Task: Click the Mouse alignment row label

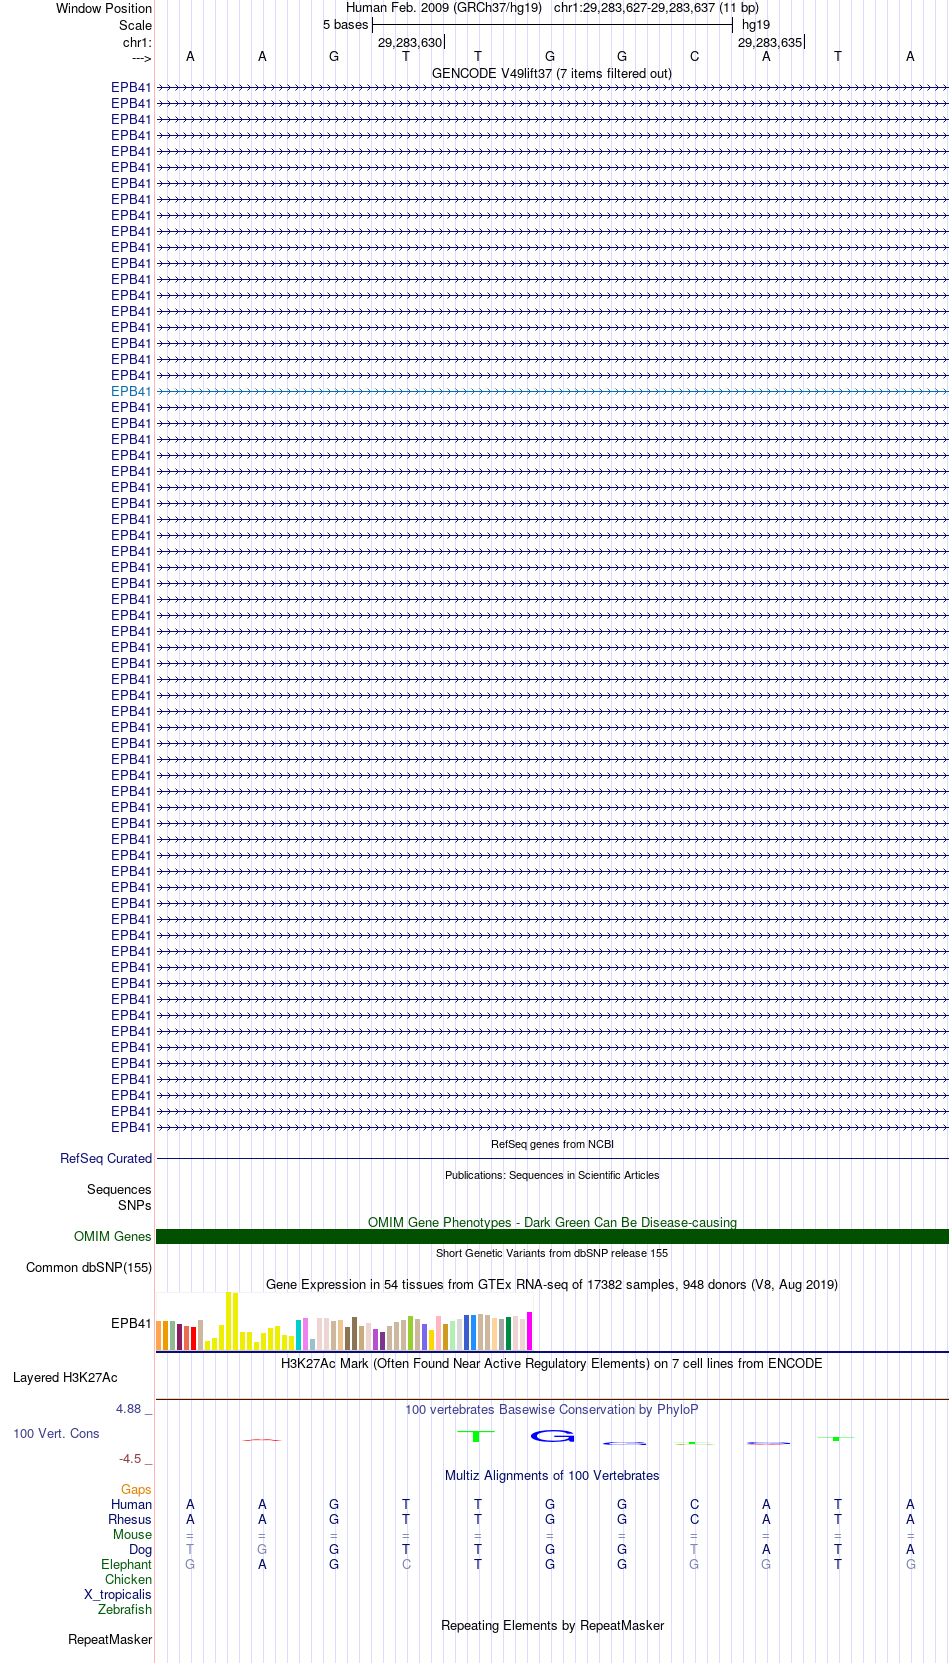Action: point(132,1535)
